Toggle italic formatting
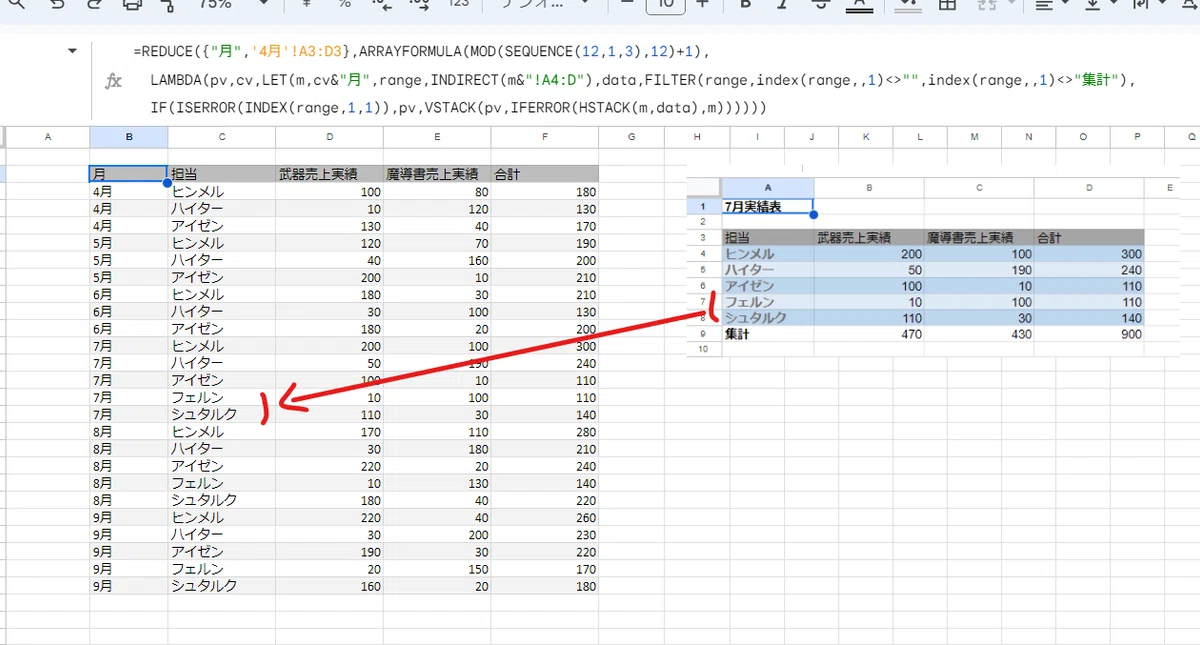 point(783,5)
